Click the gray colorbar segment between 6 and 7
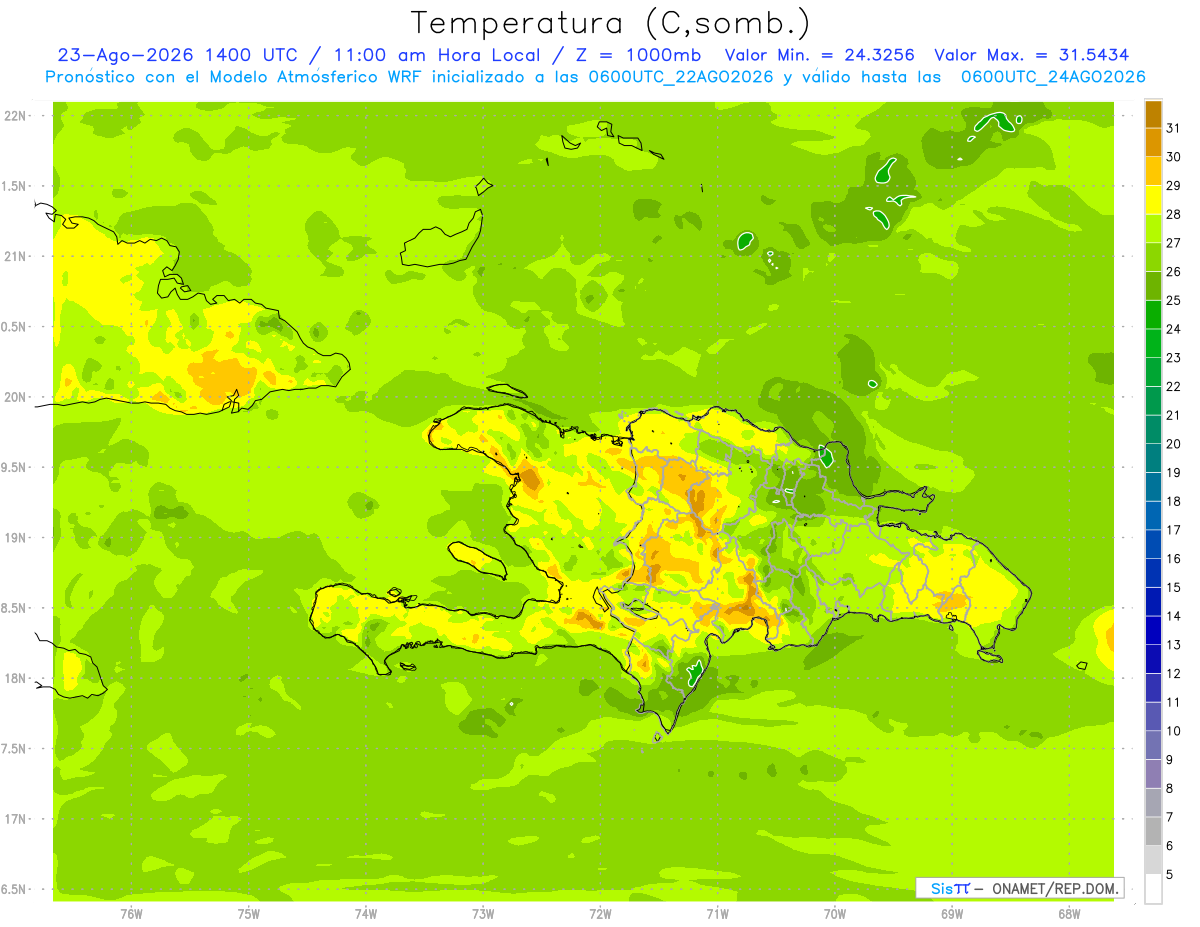 click(x=1153, y=831)
